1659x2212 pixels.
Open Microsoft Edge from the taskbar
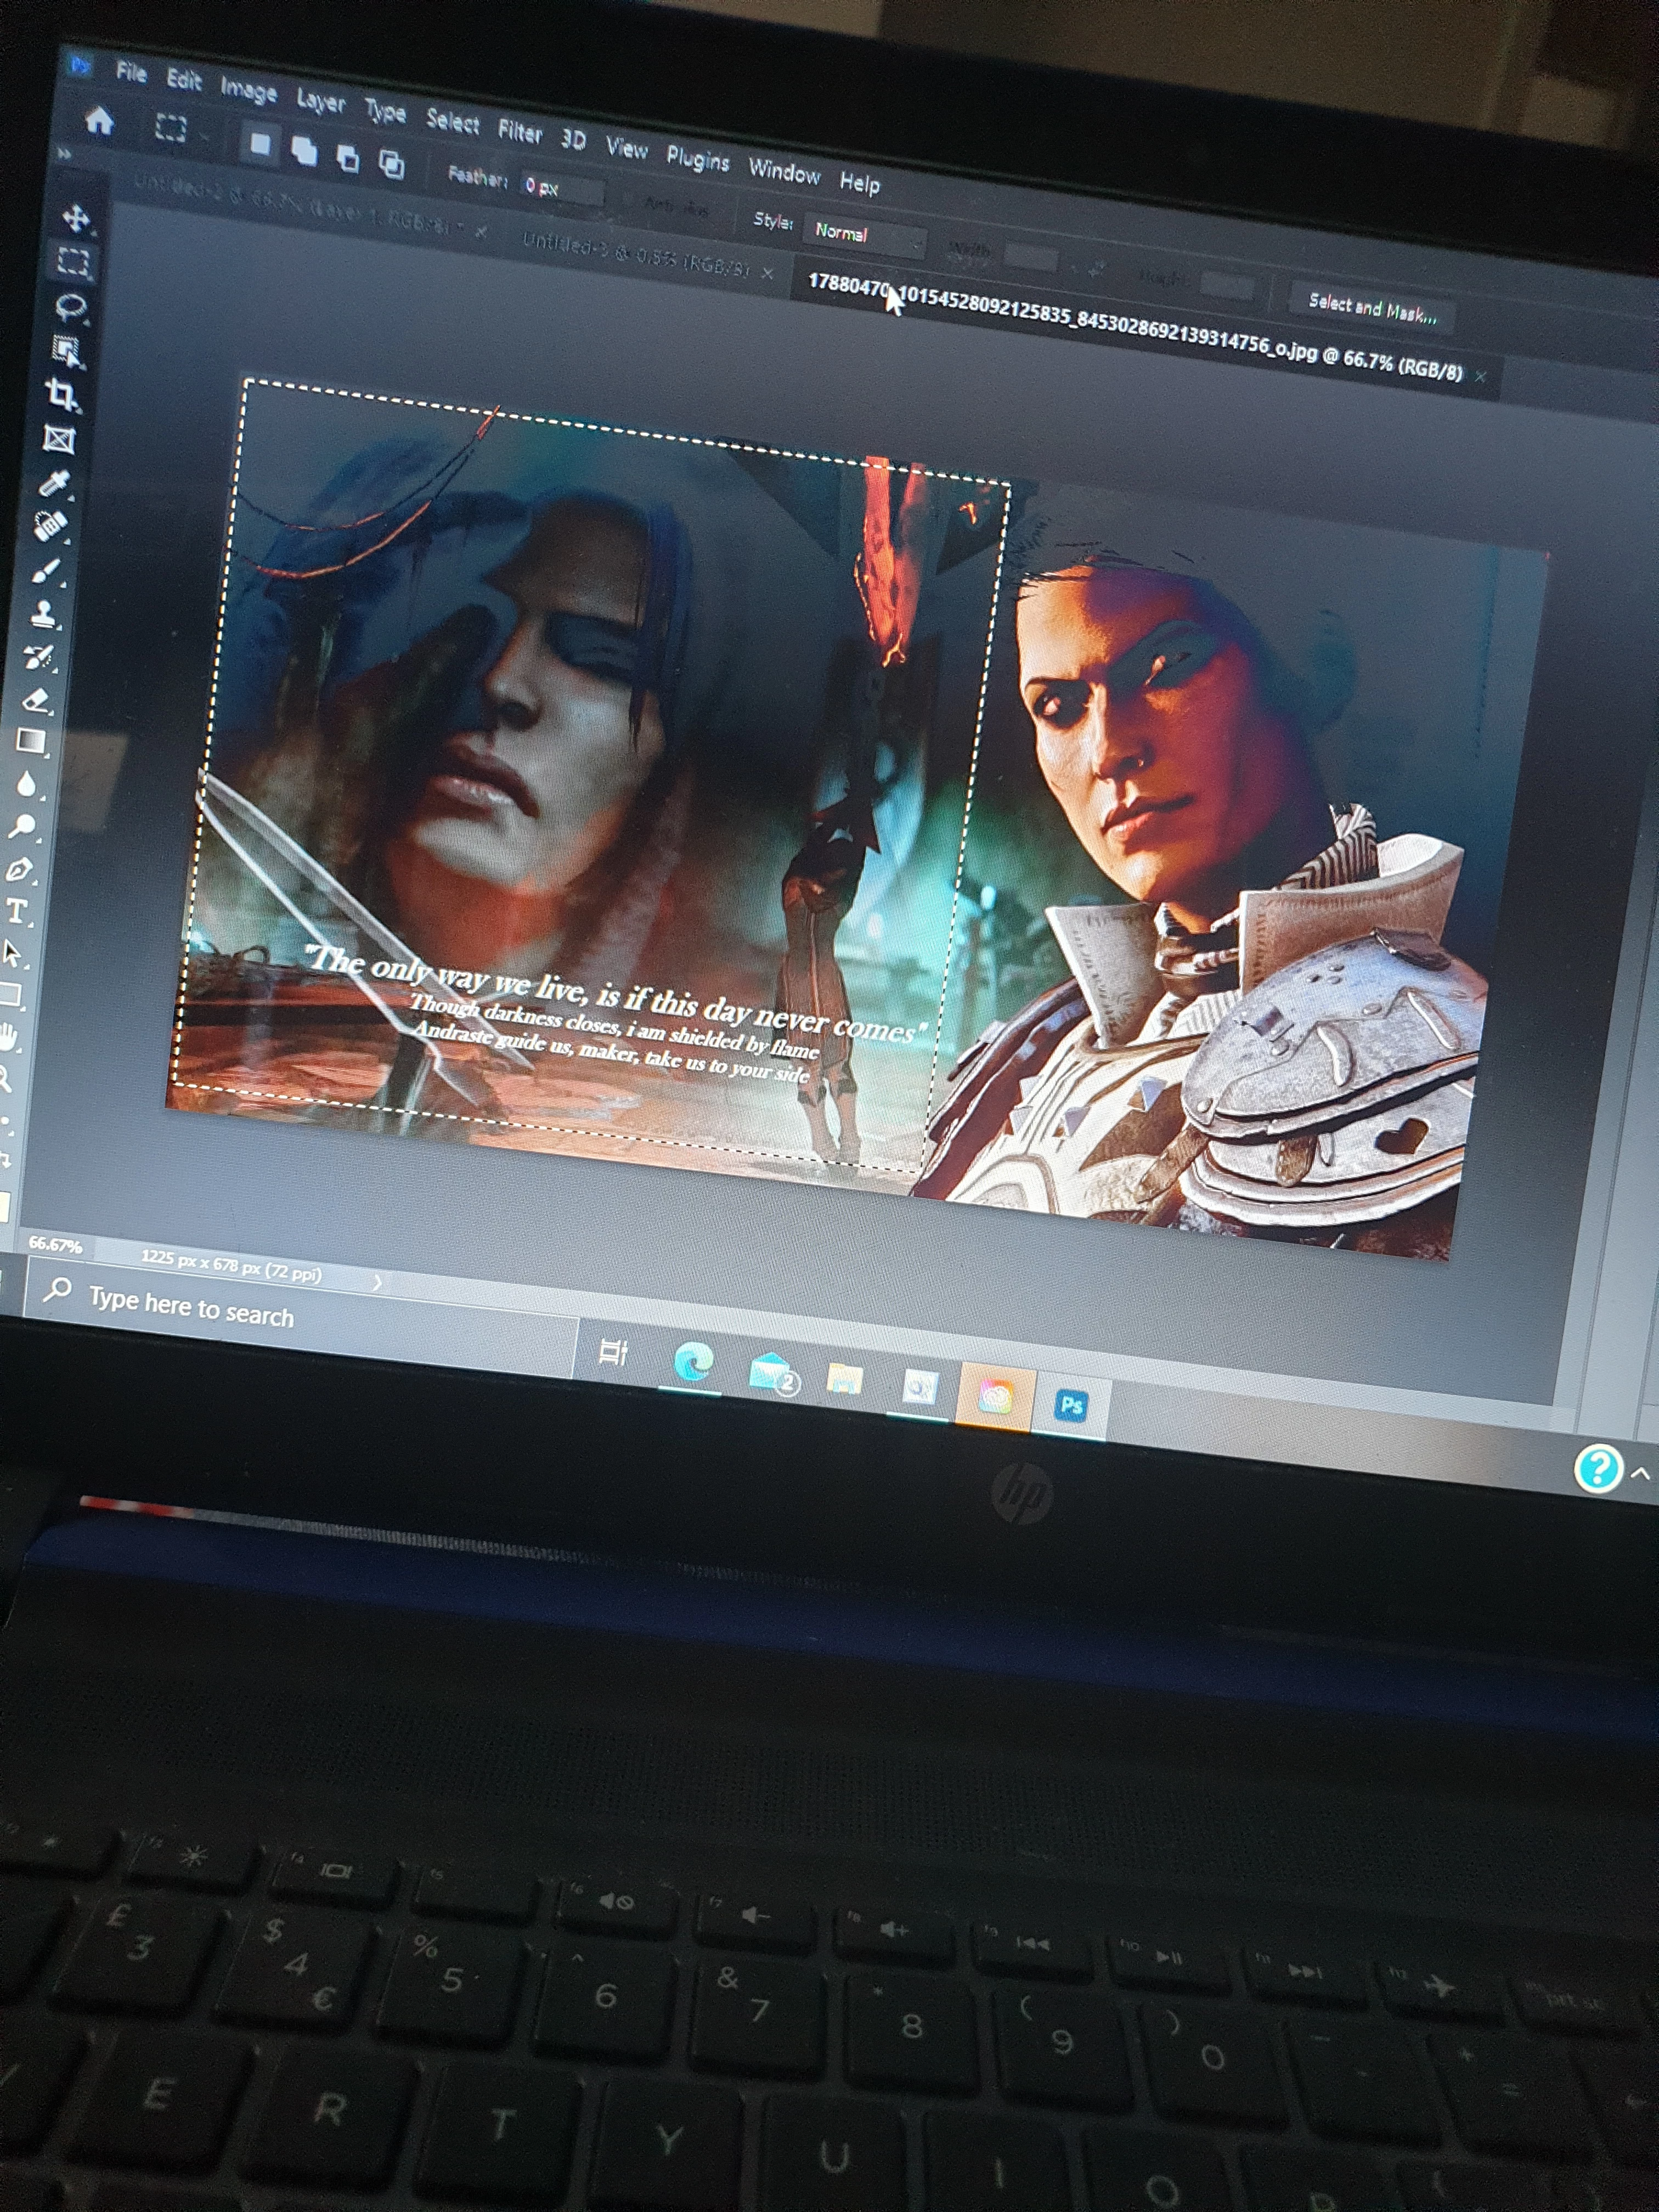click(693, 1361)
